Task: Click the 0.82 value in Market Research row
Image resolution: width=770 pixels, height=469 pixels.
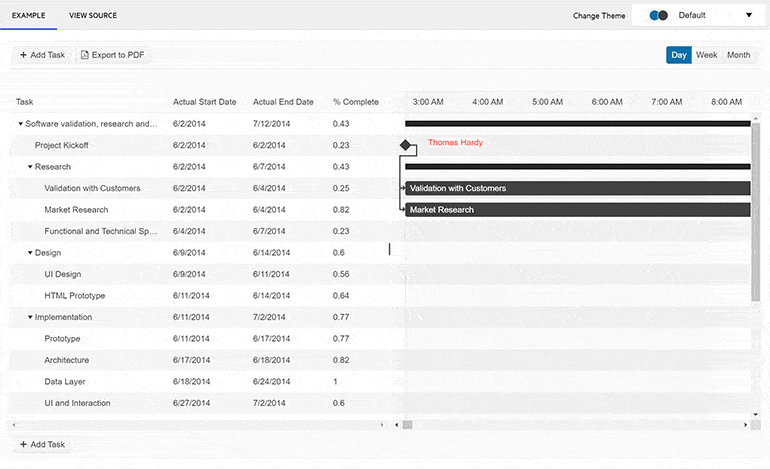Action: point(341,210)
